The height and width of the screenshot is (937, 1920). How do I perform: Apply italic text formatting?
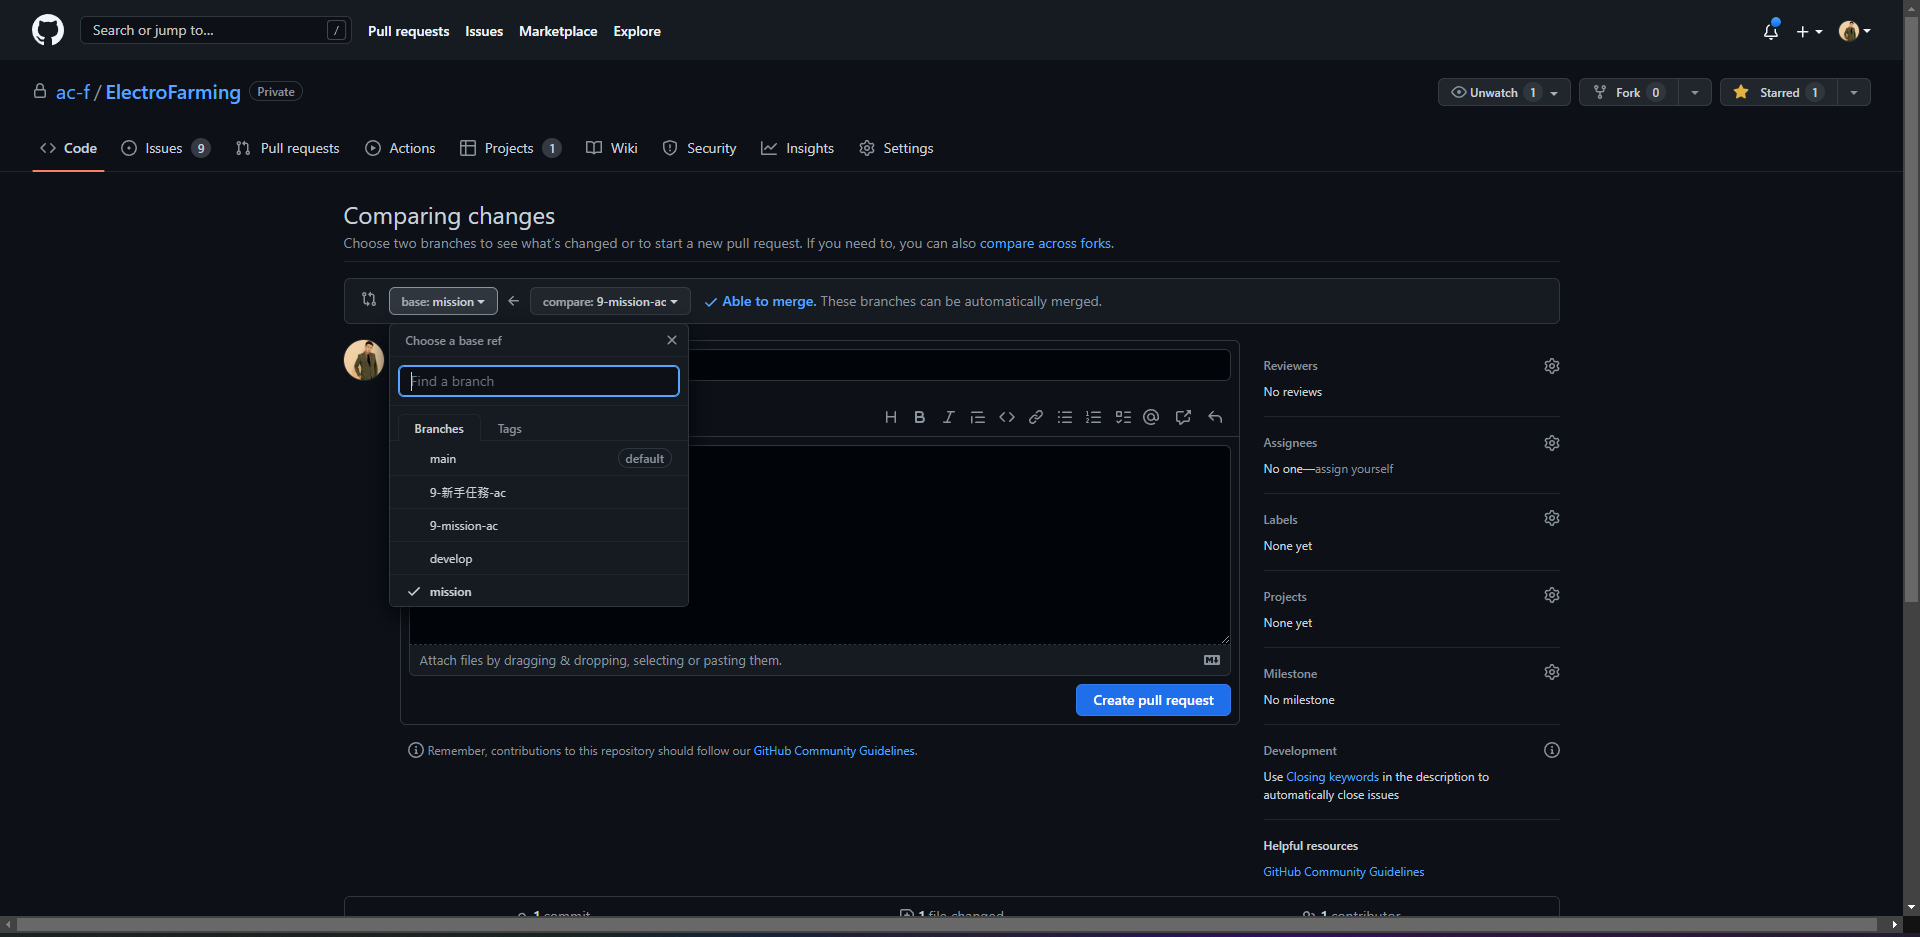pyautogui.click(x=948, y=417)
